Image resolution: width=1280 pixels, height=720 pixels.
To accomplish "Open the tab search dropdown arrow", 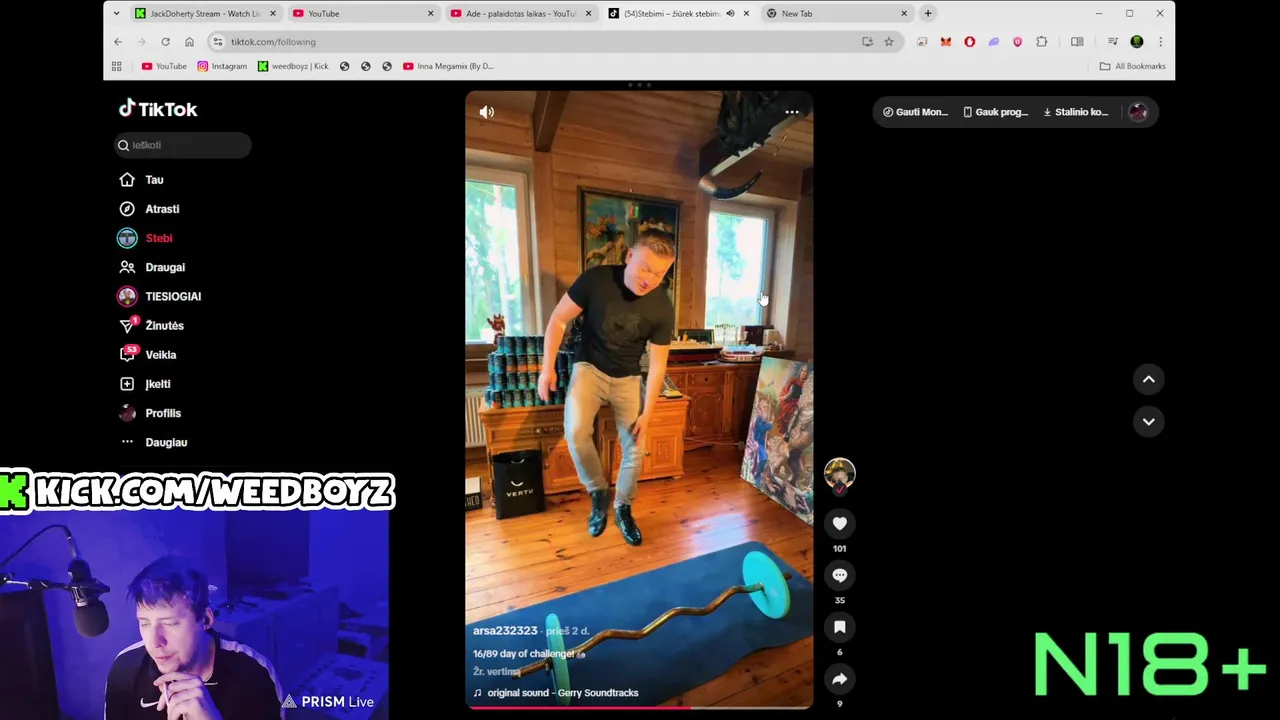I will pyautogui.click(x=116, y=14).
